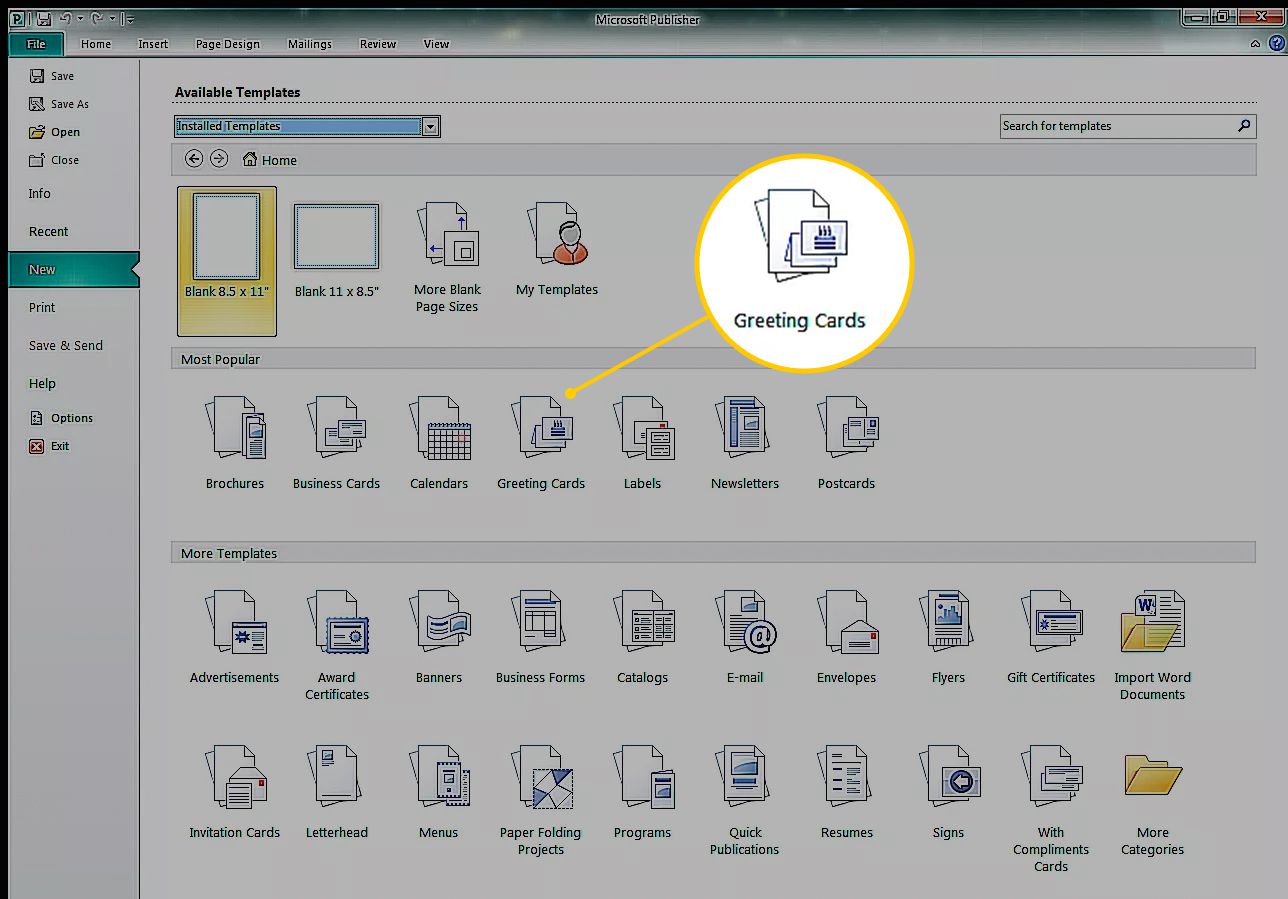1288x899 pixels.
Task: Open the Gift Certificates templates
Action: tap(1051, 636)
